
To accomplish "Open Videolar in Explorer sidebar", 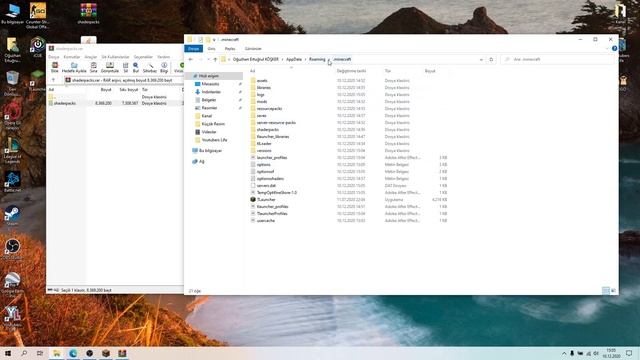I will (209, 132).
